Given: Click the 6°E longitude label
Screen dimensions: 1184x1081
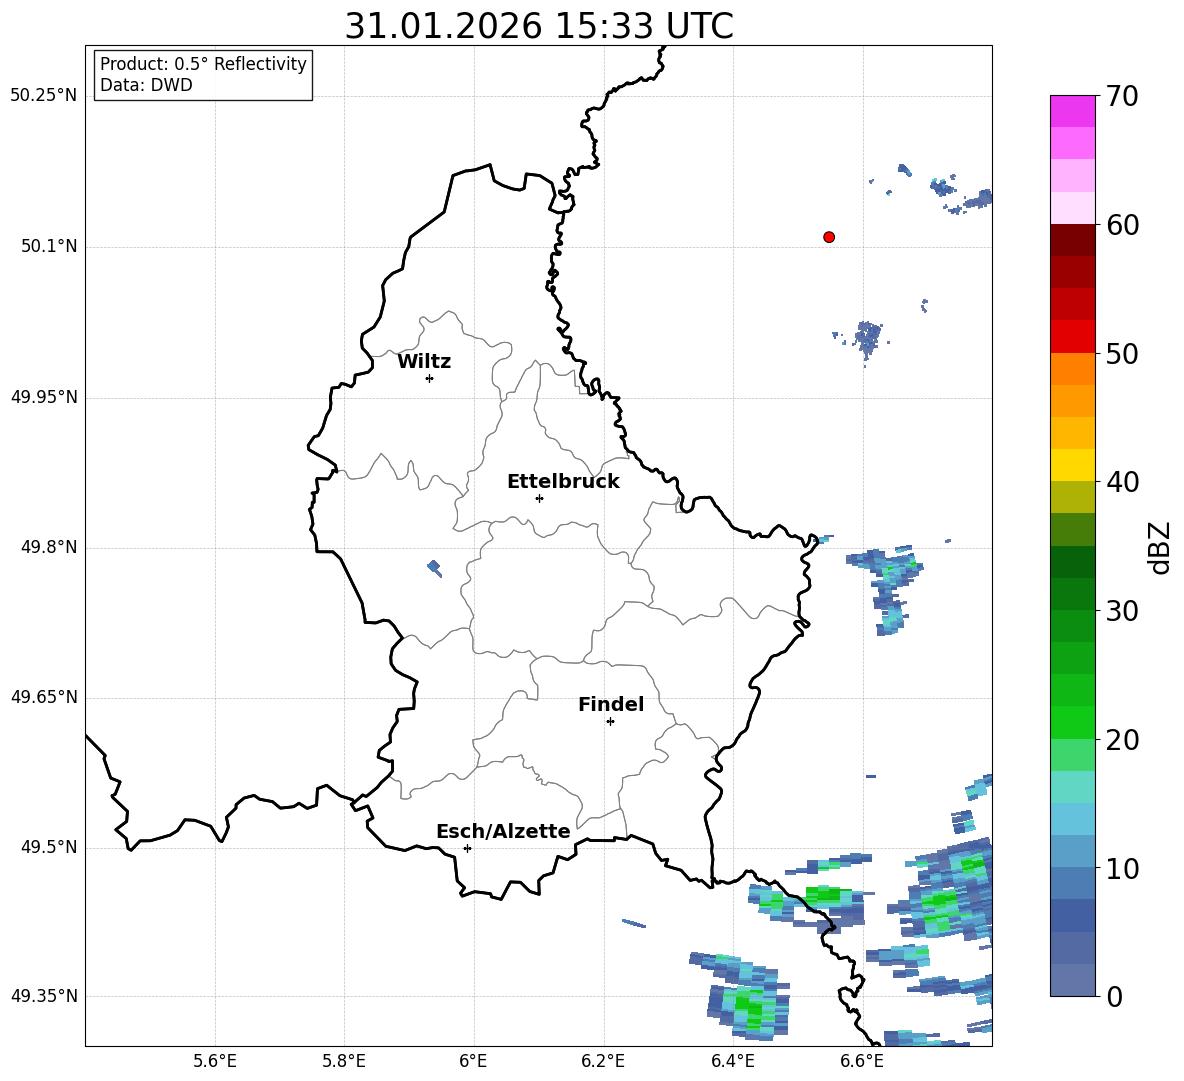Looking at the screenshot, I should coord(473,1062).
